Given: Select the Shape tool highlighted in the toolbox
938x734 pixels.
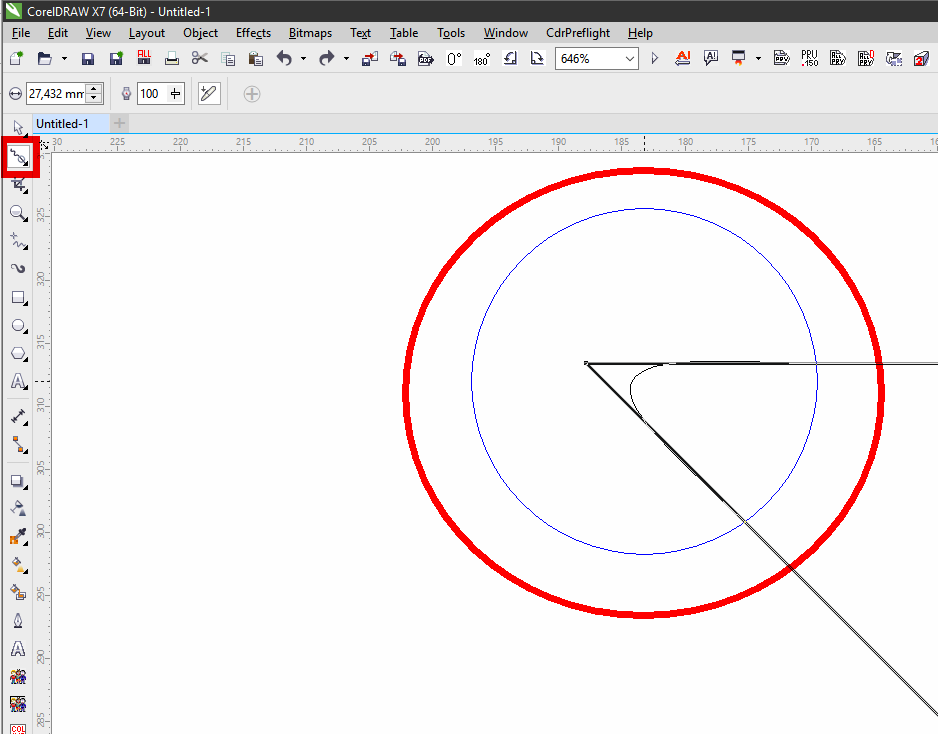Looking at the screenshot, I should [x=18, y=156].
